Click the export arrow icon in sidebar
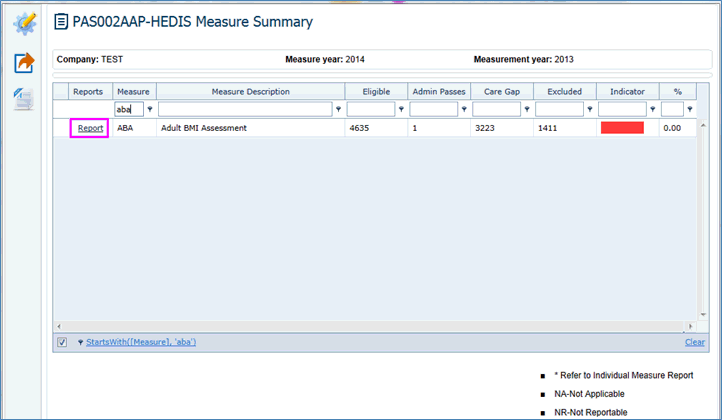The width and height of the screenshot is (722, 420). click(x=24, y=63)
